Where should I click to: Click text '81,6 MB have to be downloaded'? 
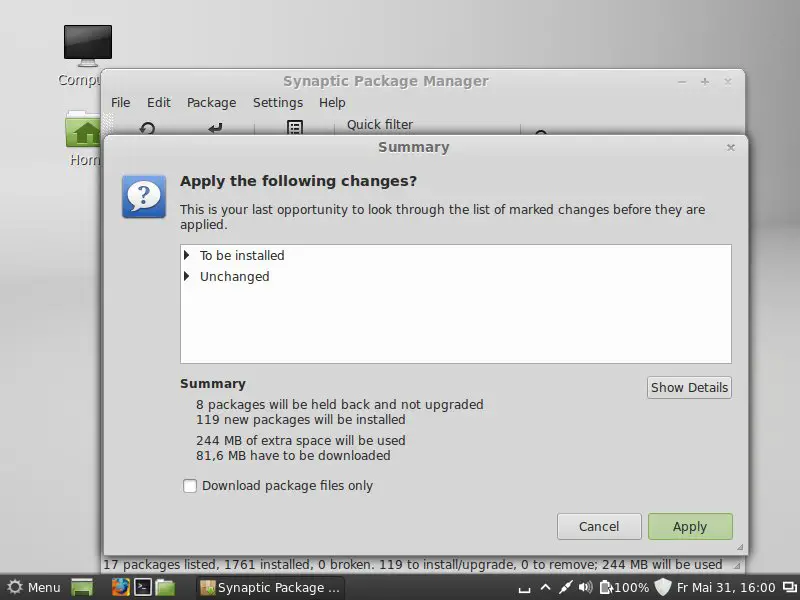pyautogui.click(x=293, y=456)
